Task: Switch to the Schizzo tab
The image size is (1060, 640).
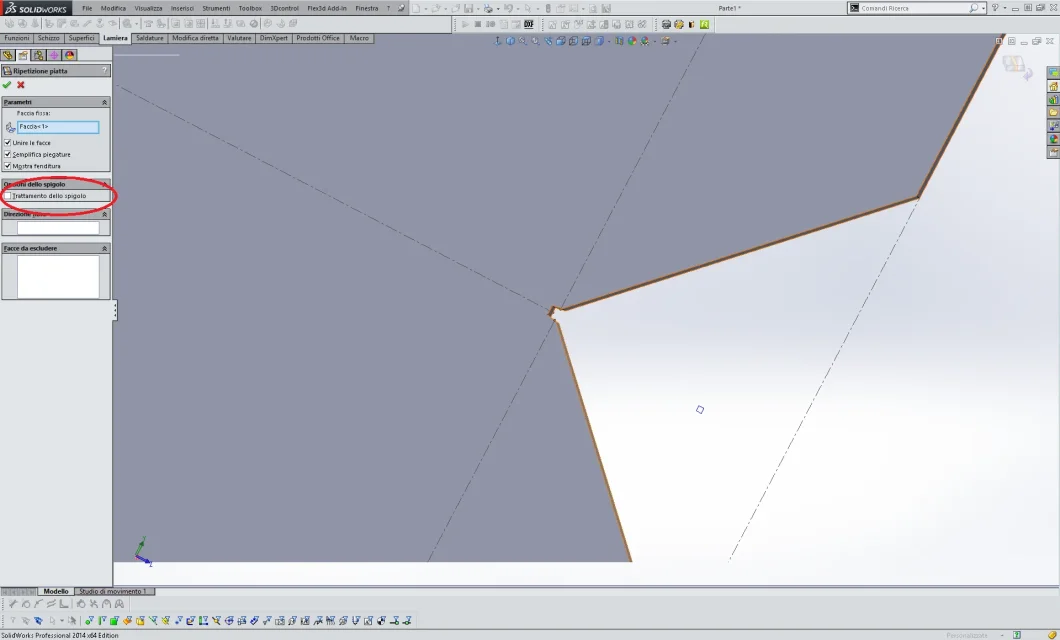Action: [x=49, y=39]
